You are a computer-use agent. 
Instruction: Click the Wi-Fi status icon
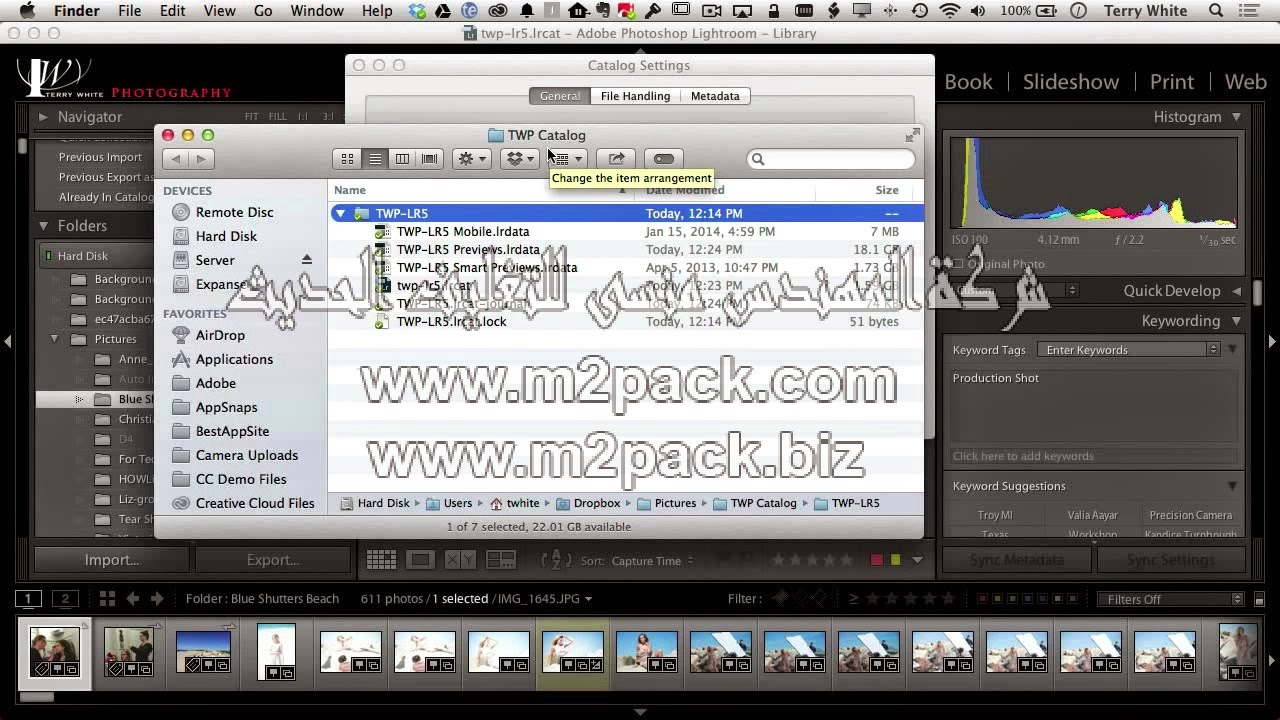pos(950,11)
